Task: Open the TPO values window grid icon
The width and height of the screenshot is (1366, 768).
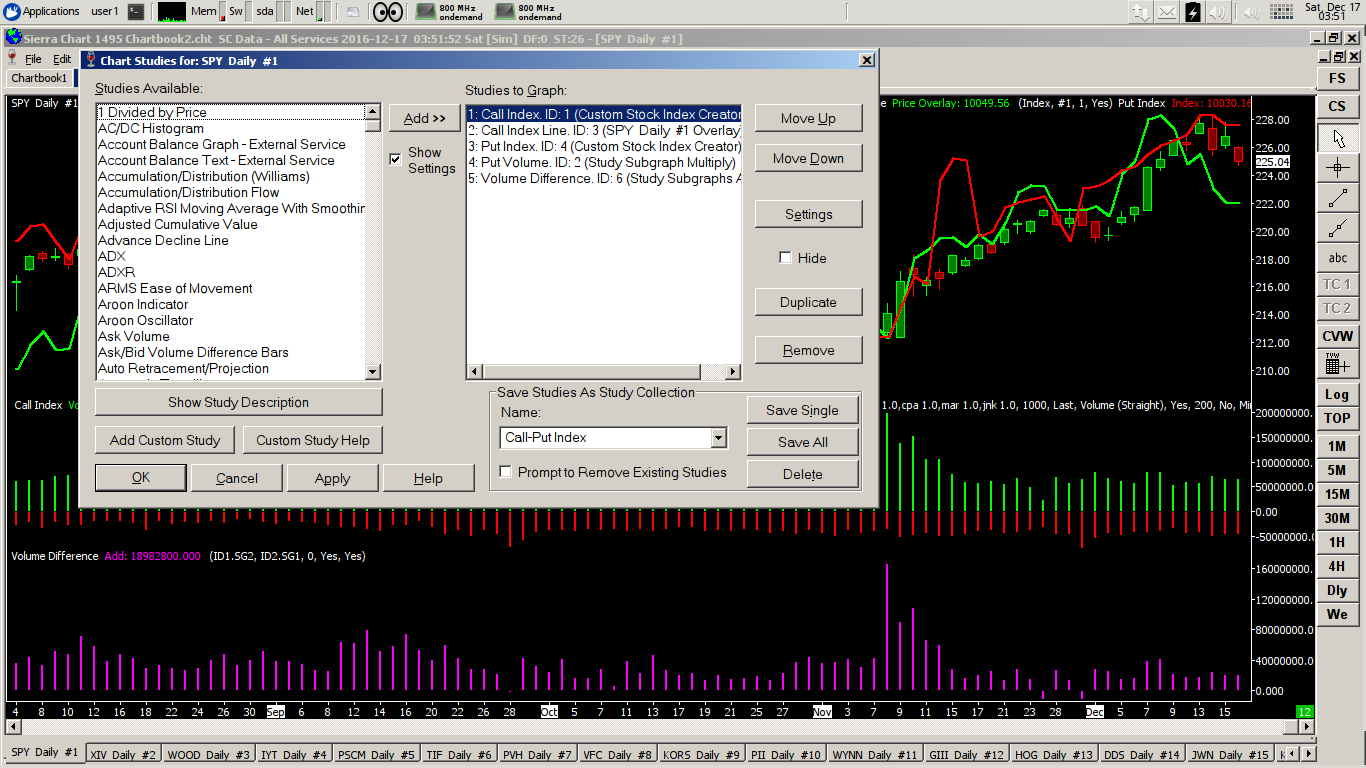Action: click(1337, 364)
